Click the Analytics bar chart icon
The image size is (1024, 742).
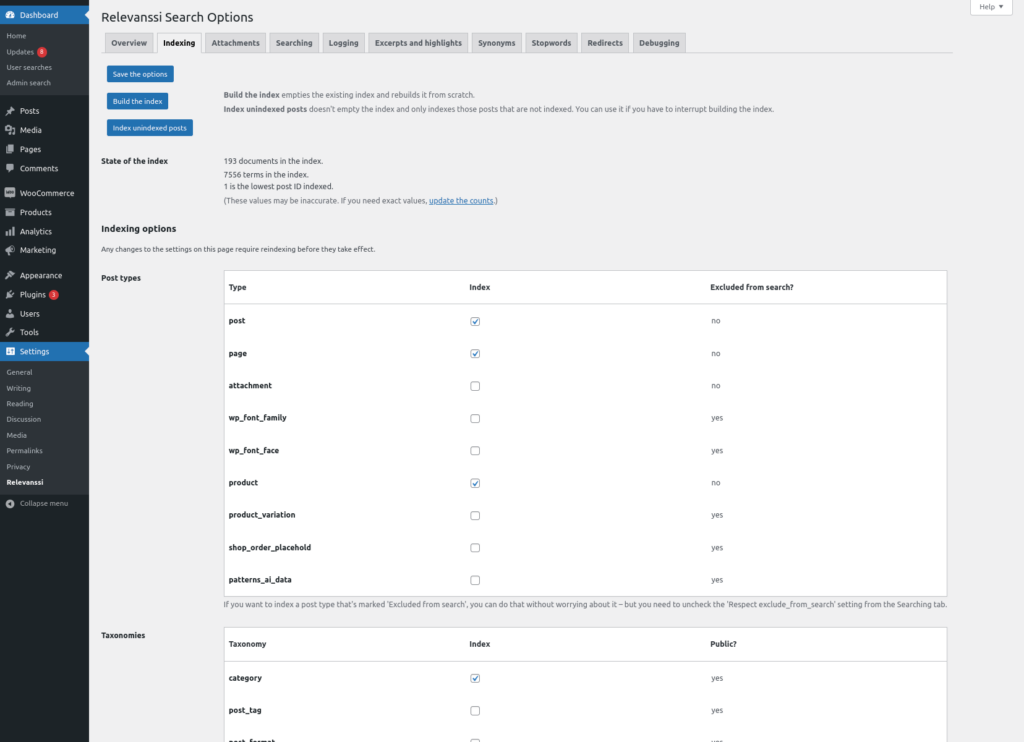pyautogui.click(x=10, y=231)
